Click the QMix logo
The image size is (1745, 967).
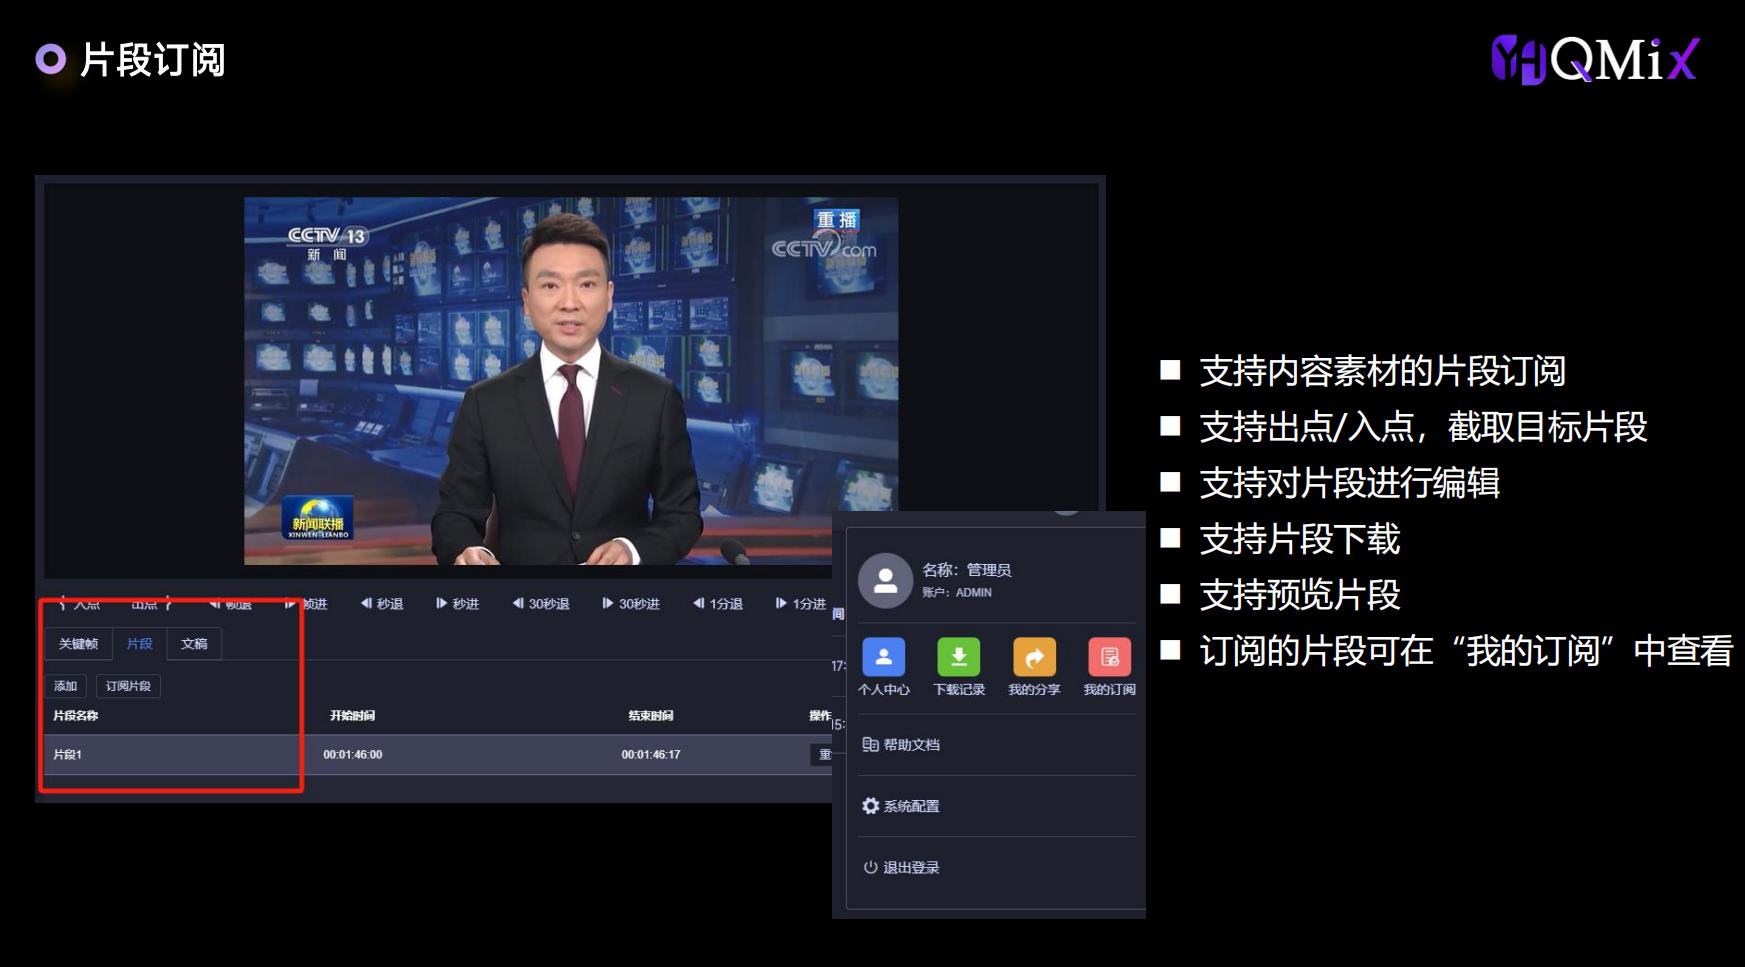tap(1595, 60)
